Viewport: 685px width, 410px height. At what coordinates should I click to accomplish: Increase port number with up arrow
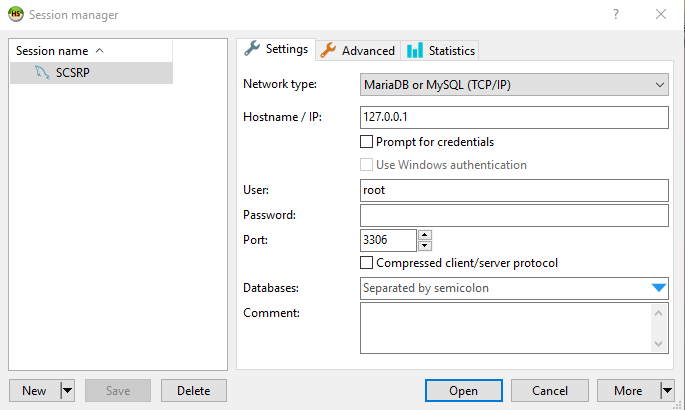[425, 235]
